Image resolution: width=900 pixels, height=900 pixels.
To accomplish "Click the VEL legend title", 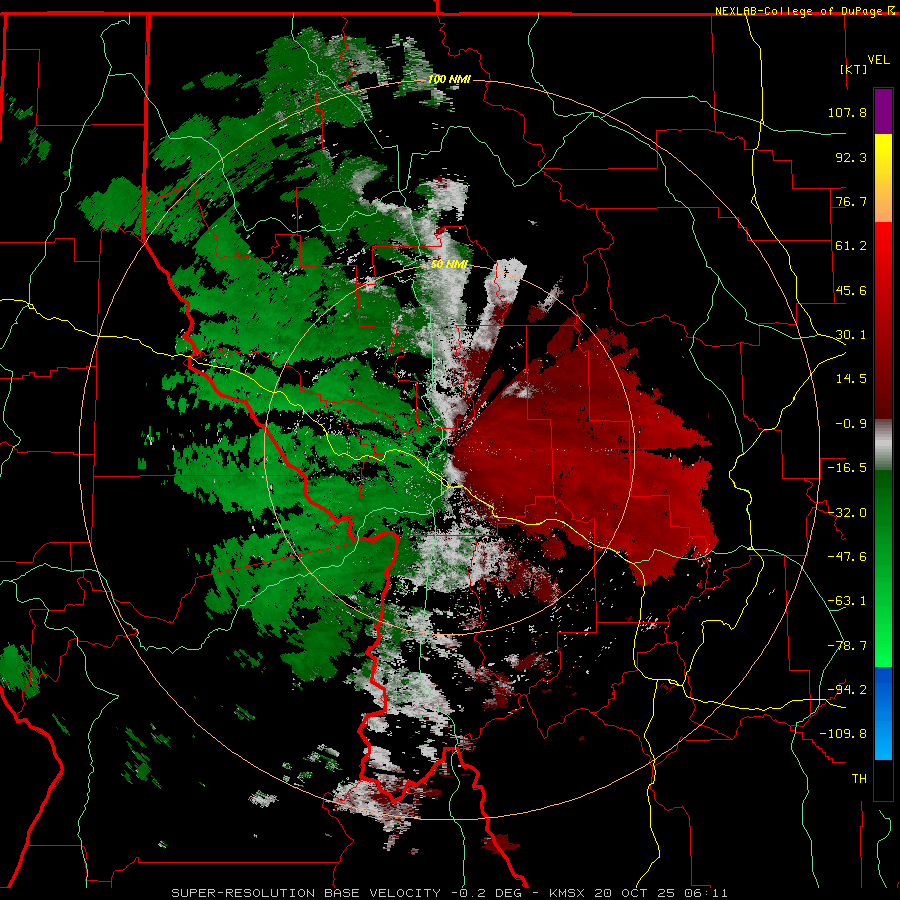I will pyautogui.click(x=878, y=59).
